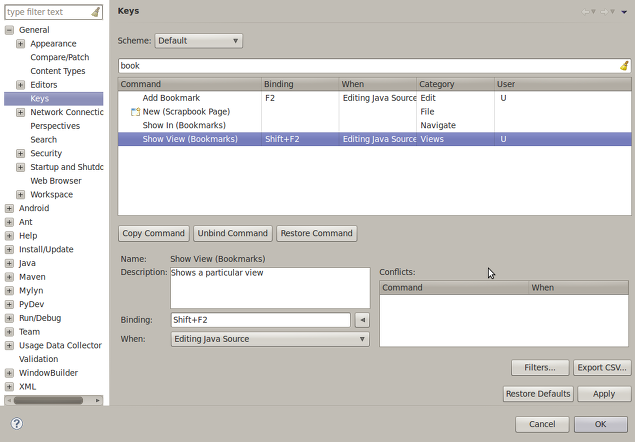Click the Restore Command button
Viewport: 635px width, 442px height.
coord(316,233)
